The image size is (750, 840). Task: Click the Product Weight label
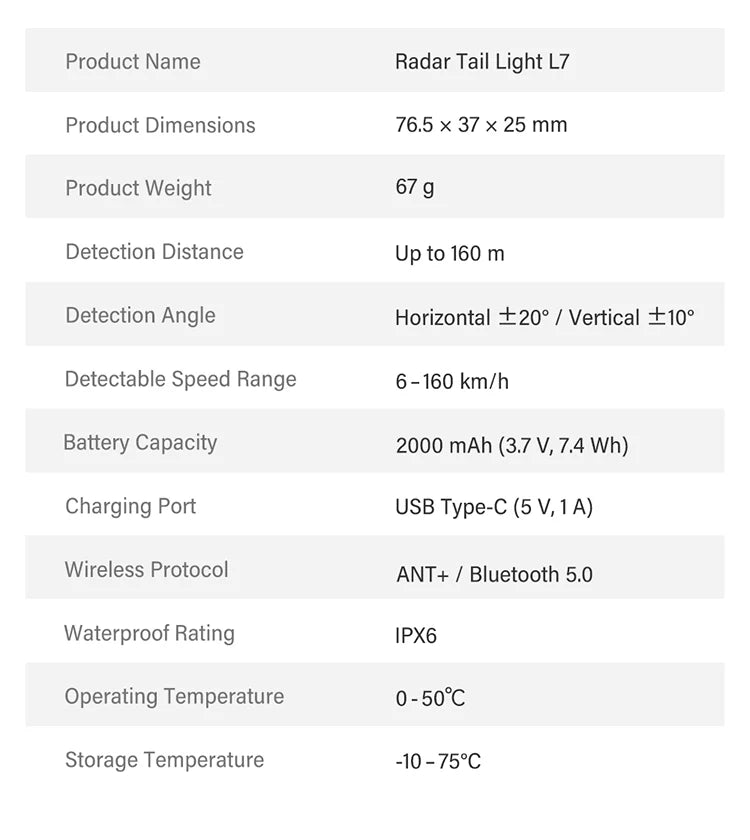138,188
